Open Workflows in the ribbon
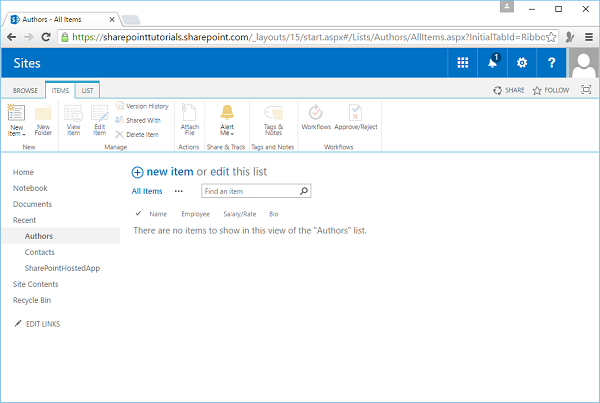The height and width of the screenshot is (403, 600). (x=316, y=121)
